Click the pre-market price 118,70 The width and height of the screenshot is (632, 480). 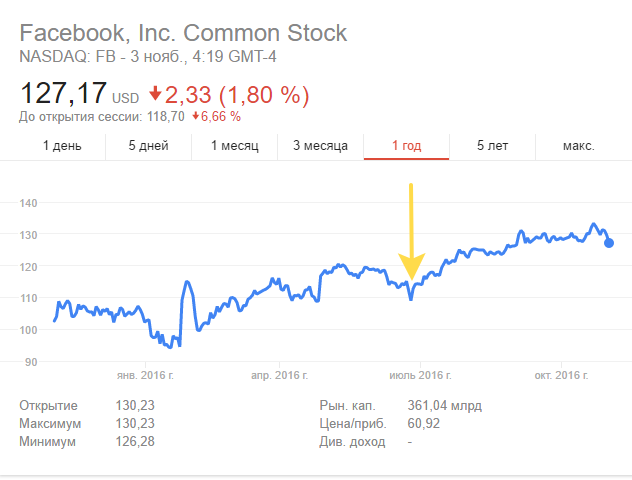pyautogui.click(x=164, y=117)
